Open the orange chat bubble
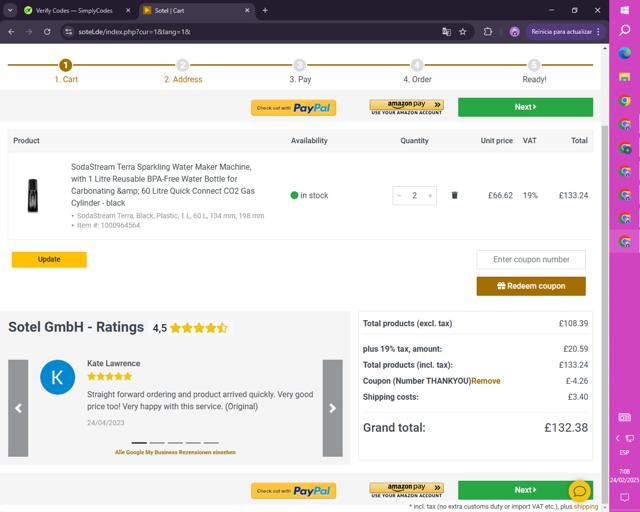Image resolution: width=640 pixels, height=512 pixels. (x=580, y=491)
